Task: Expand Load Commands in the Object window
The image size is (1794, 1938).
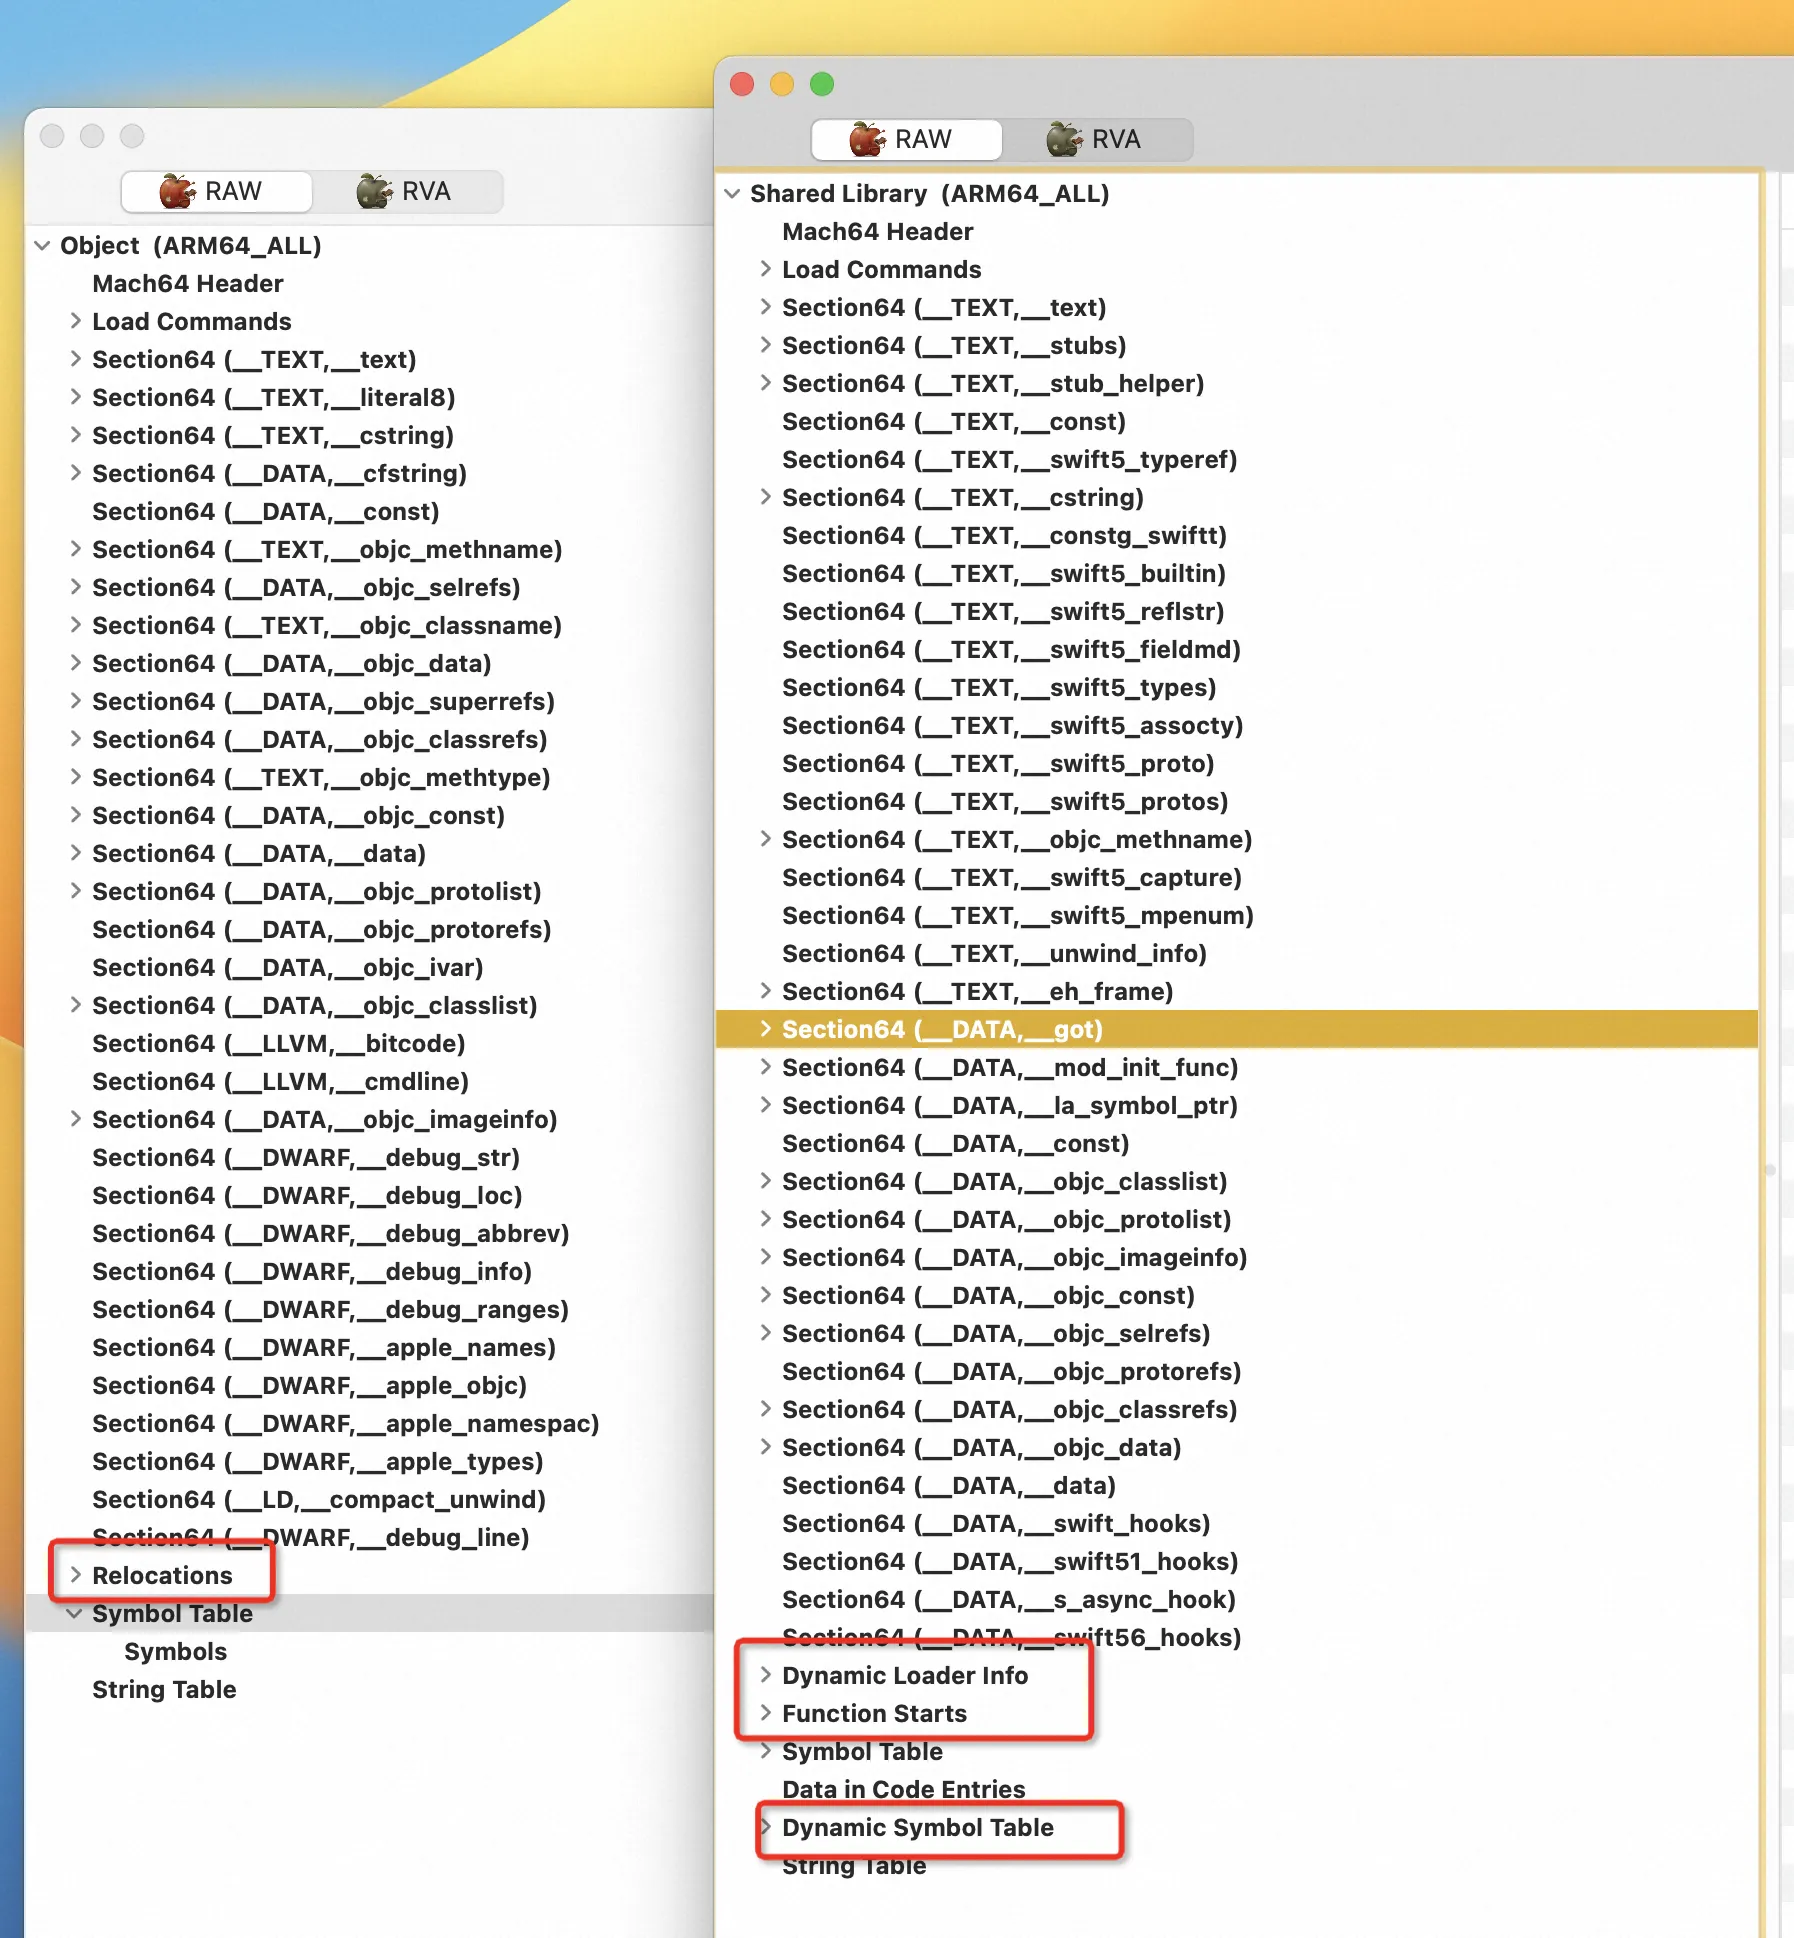Action: tap(75, 321)
